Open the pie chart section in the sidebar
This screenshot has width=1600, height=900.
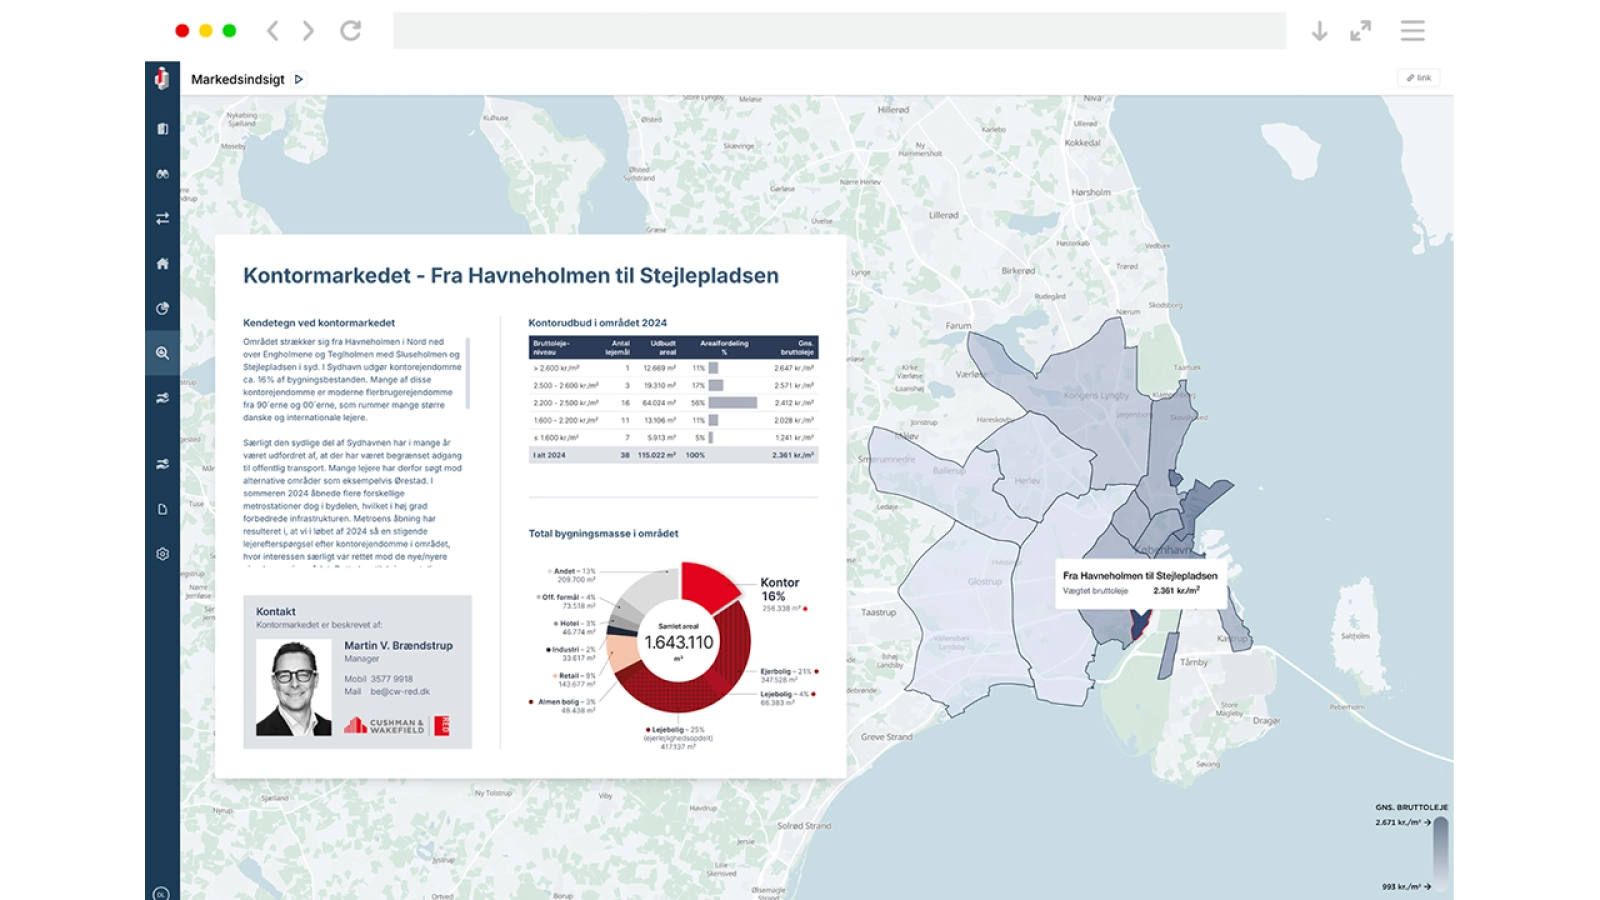pyautogui.click(x=162, y=309)
